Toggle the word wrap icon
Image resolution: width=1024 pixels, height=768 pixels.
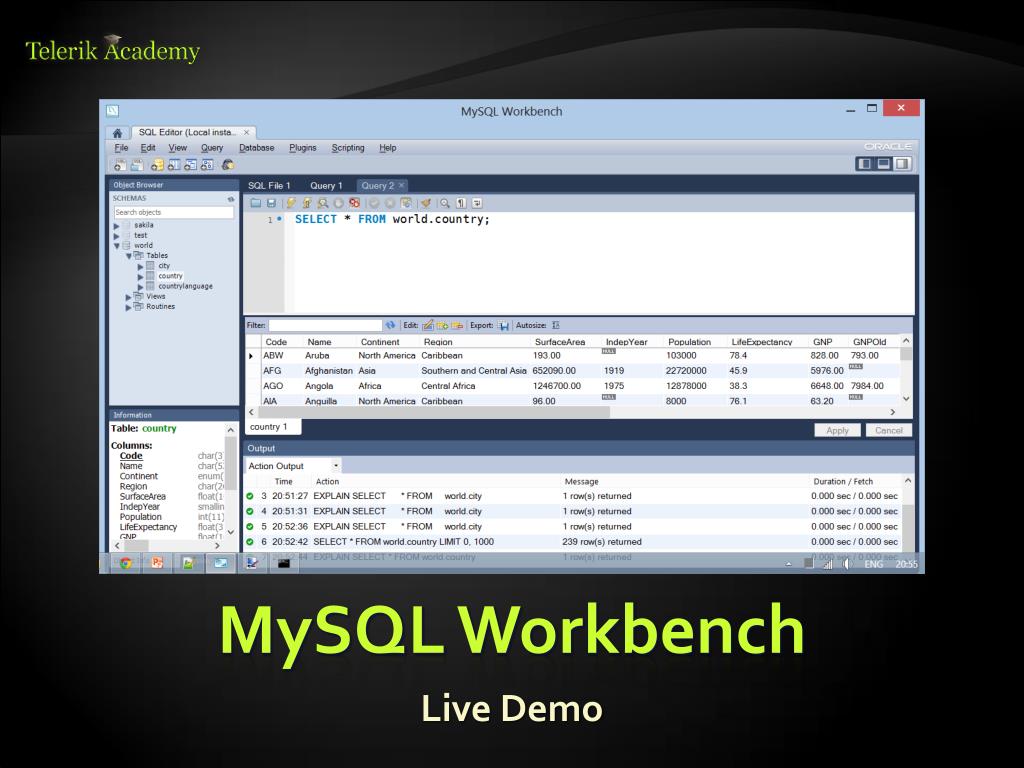(477, 203)
